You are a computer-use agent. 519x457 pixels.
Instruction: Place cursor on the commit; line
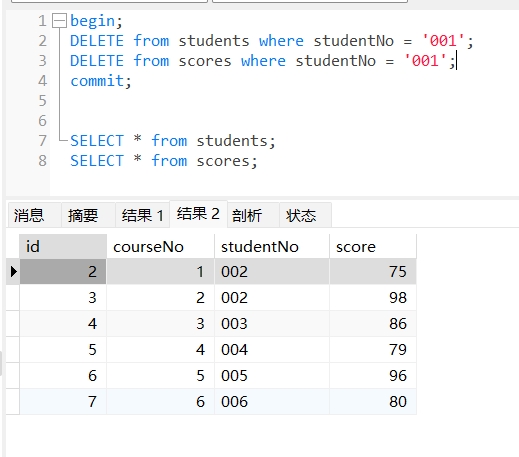point(101,81)
